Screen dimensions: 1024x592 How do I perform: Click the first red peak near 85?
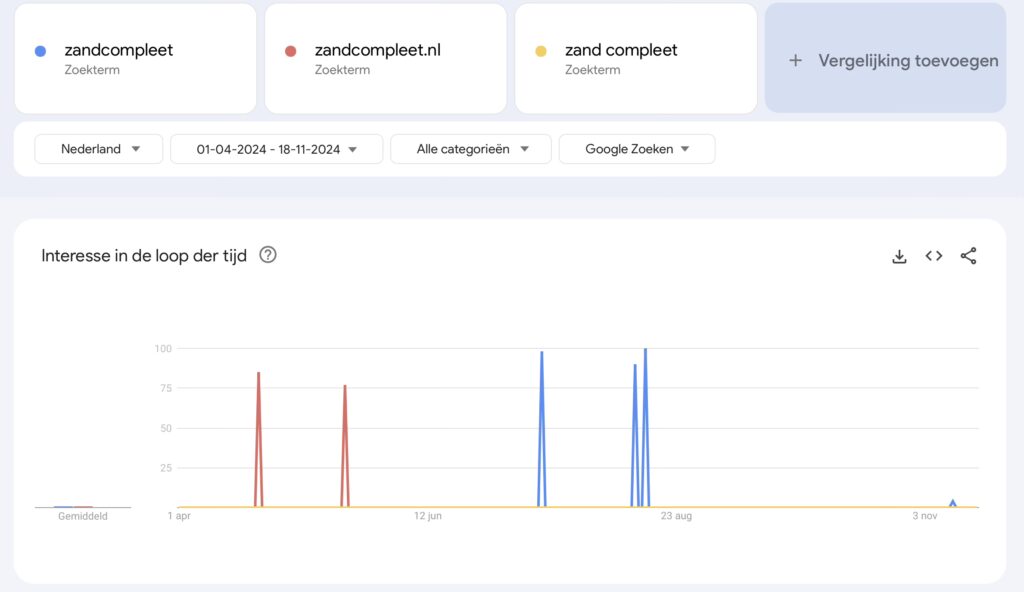click(x=259, y=374)
